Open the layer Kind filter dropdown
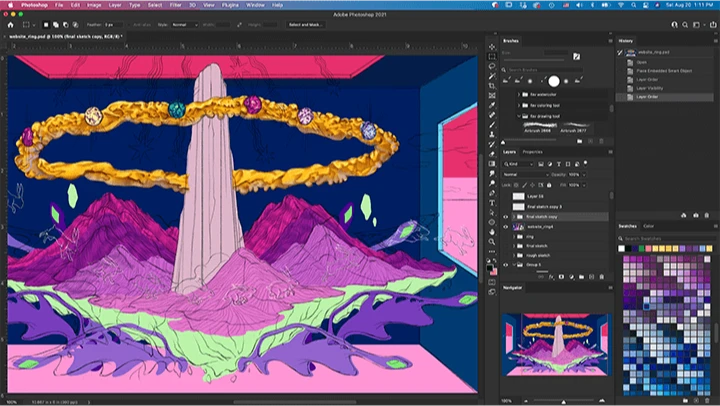This screenshot has height=406, width=720. (x=519, y=164)
